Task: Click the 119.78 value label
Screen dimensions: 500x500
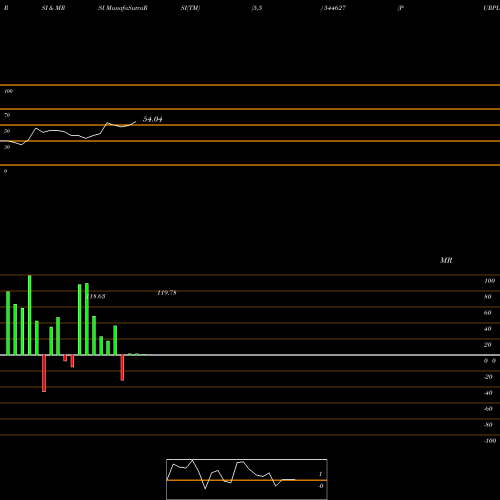Action: click(167, 293)
